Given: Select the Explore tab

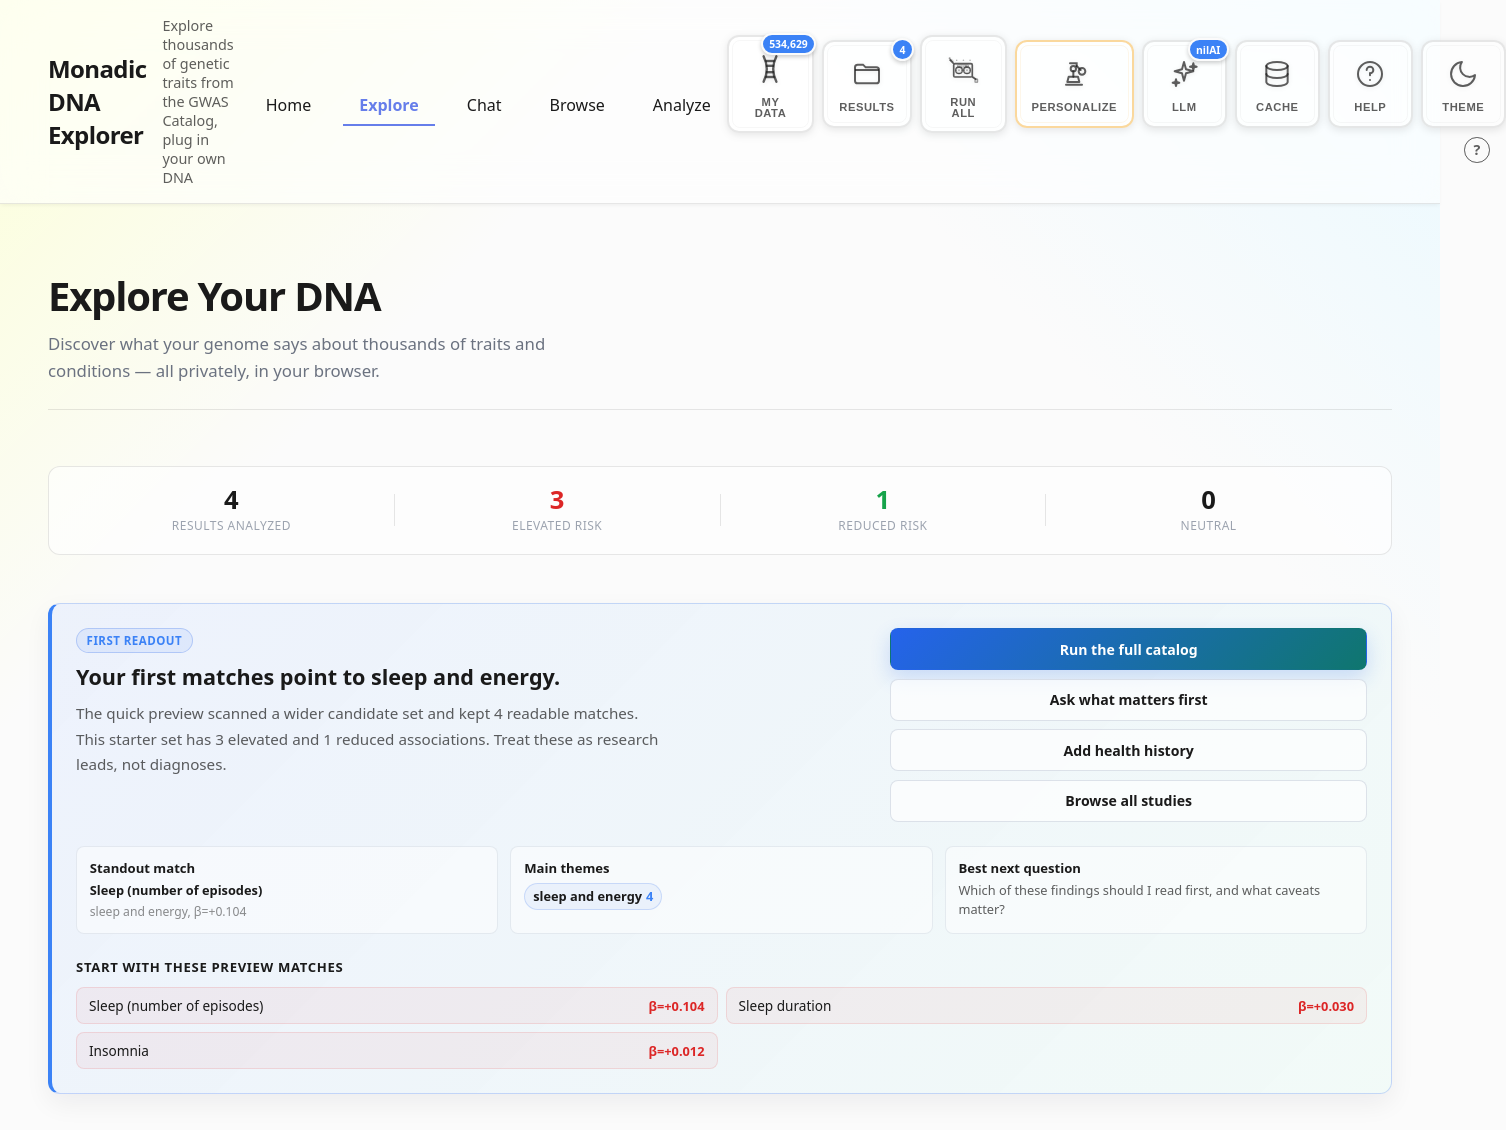Looking at the screenshot, I should pyautogui.click(x=389, y=105).
